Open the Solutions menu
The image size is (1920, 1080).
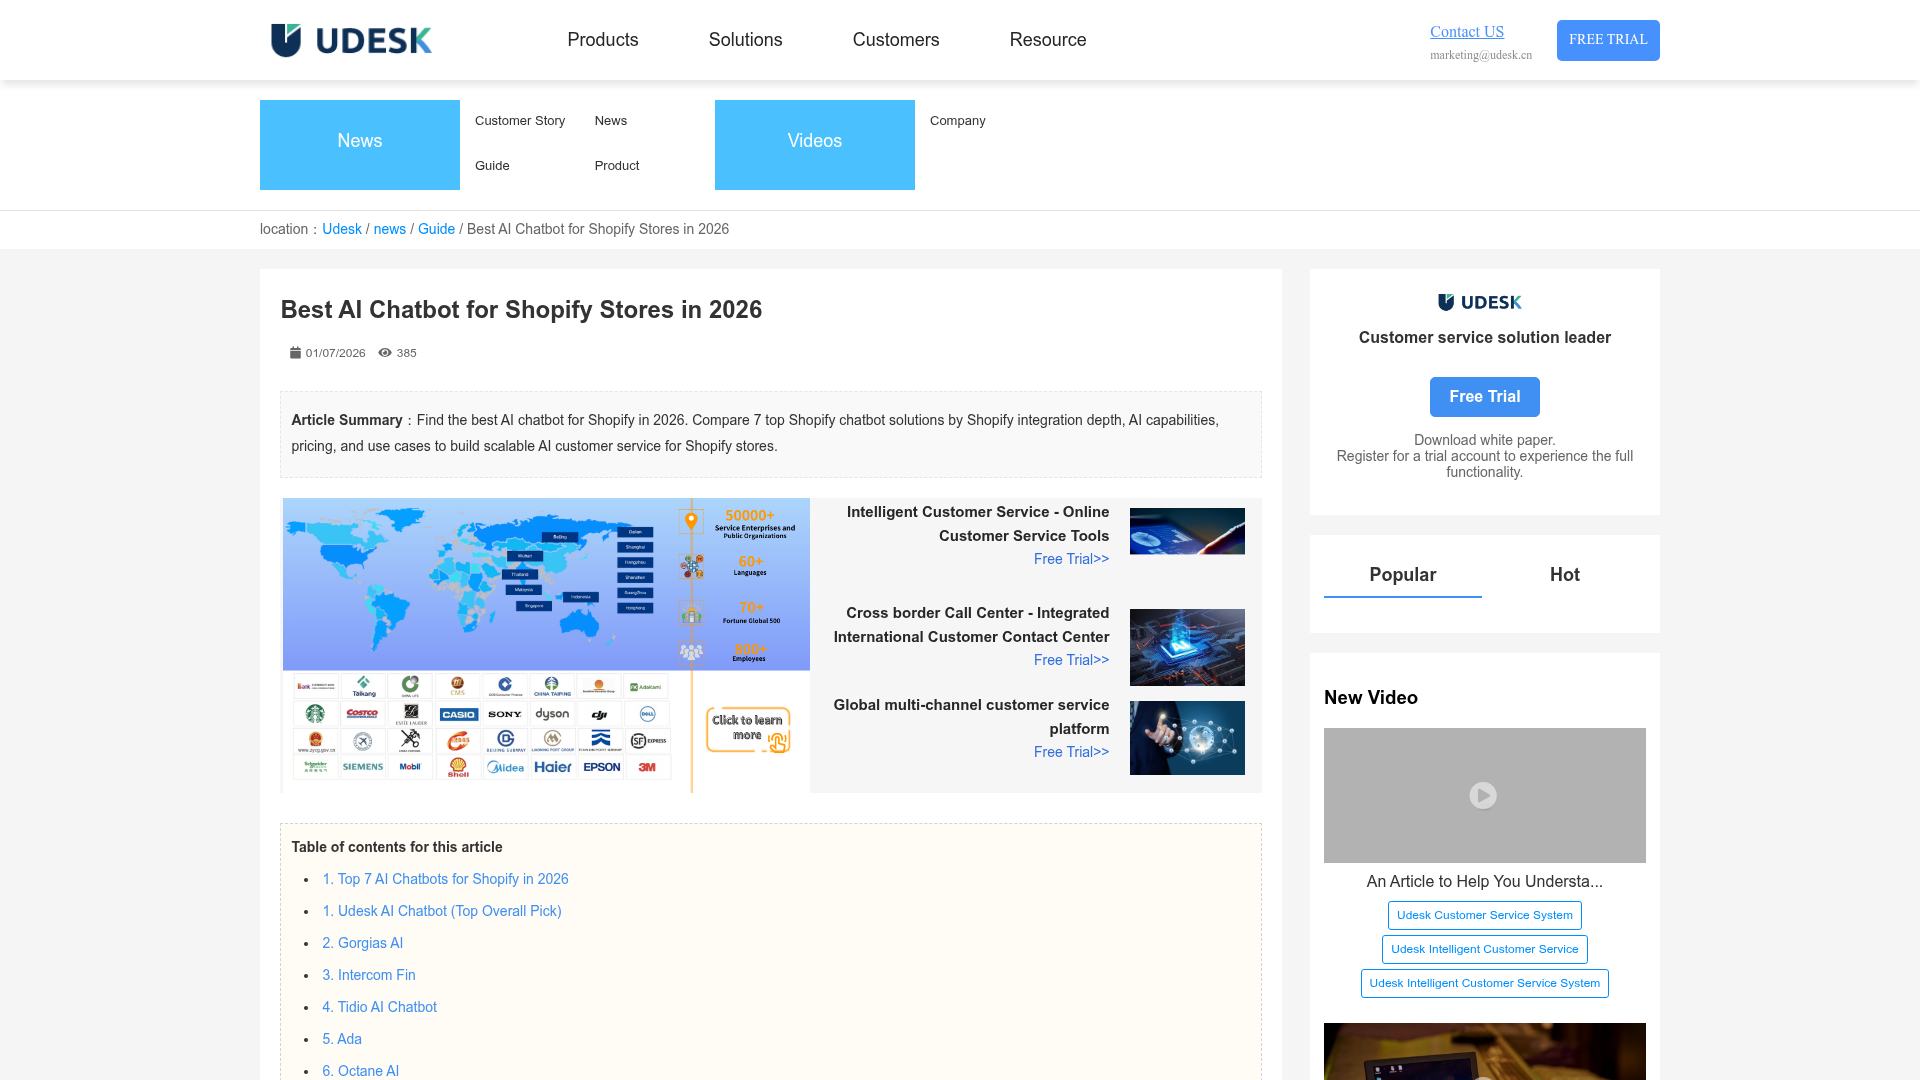tap(746, 40)
